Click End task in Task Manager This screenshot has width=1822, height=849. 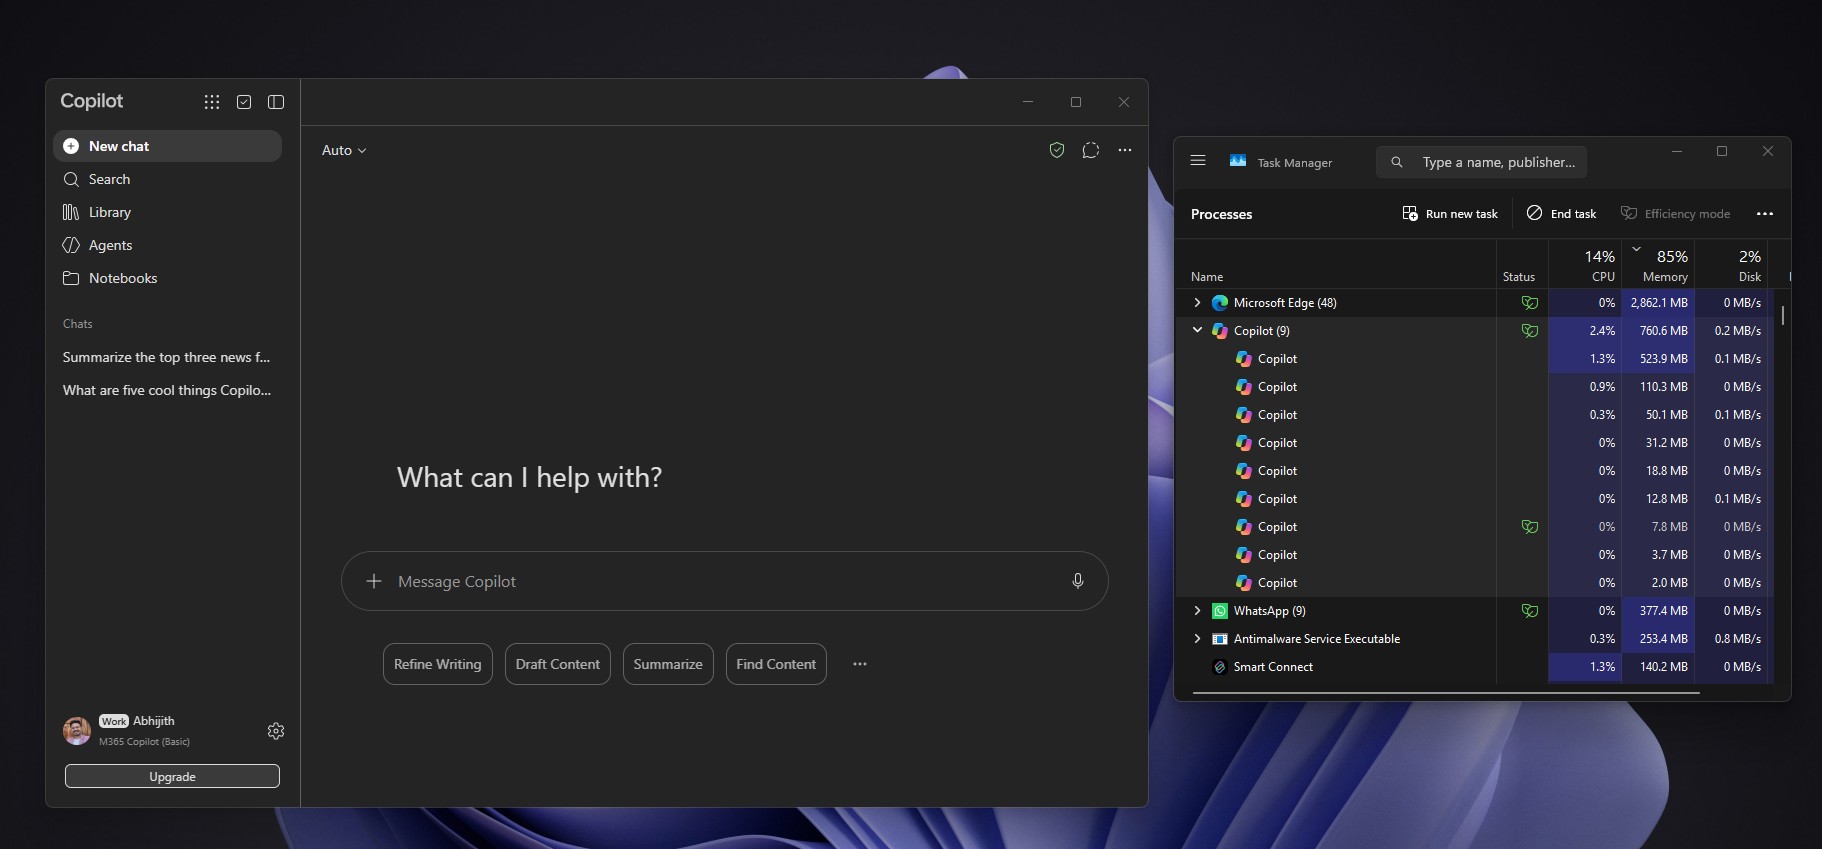(x=1562, y=214)
